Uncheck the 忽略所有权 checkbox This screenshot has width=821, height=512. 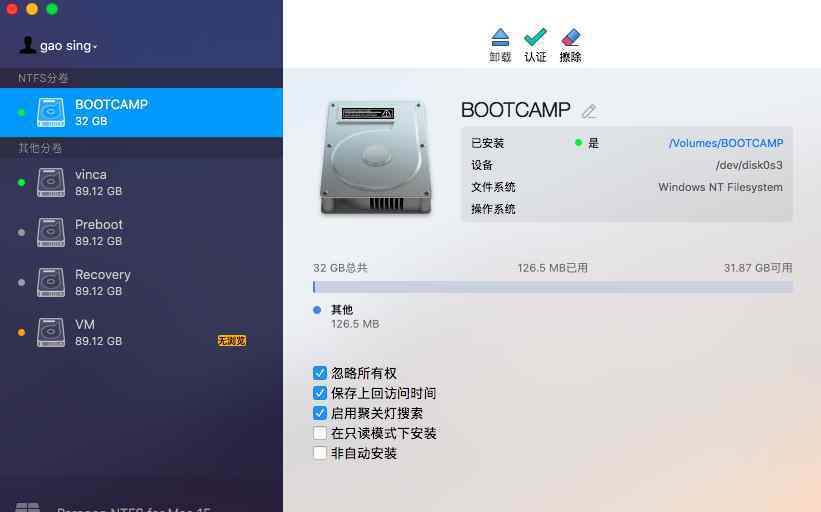pyautogui.click(x=319, y=373)
